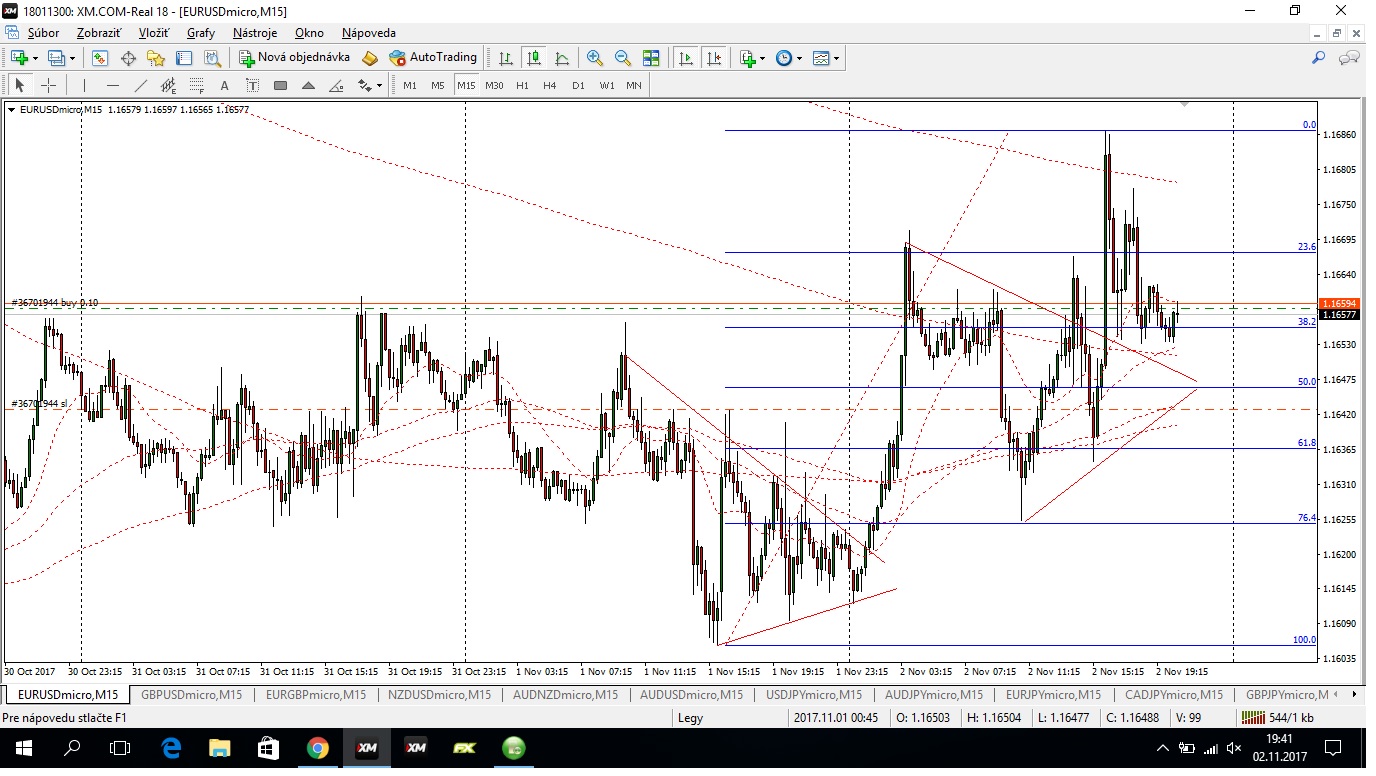This screenshot has width=1376, height=776.
Task: Click the Legy profile in status bar
Action: (x=690, y=718)
